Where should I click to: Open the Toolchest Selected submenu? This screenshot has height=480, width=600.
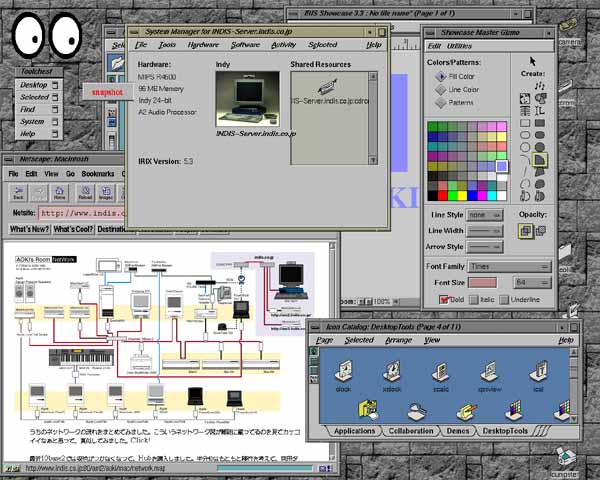39,97
